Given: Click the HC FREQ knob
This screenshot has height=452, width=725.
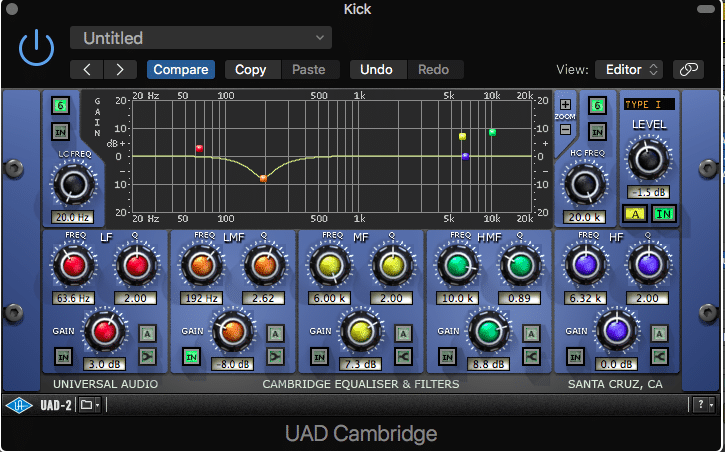Looking at the screenshot, I should coord(585,184).
